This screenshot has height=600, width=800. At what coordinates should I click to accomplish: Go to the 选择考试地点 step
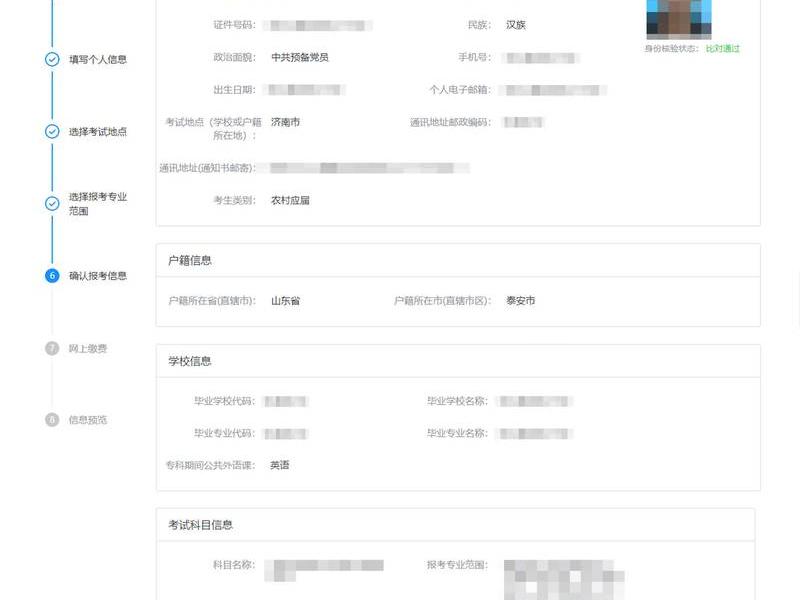pos(98,132)
